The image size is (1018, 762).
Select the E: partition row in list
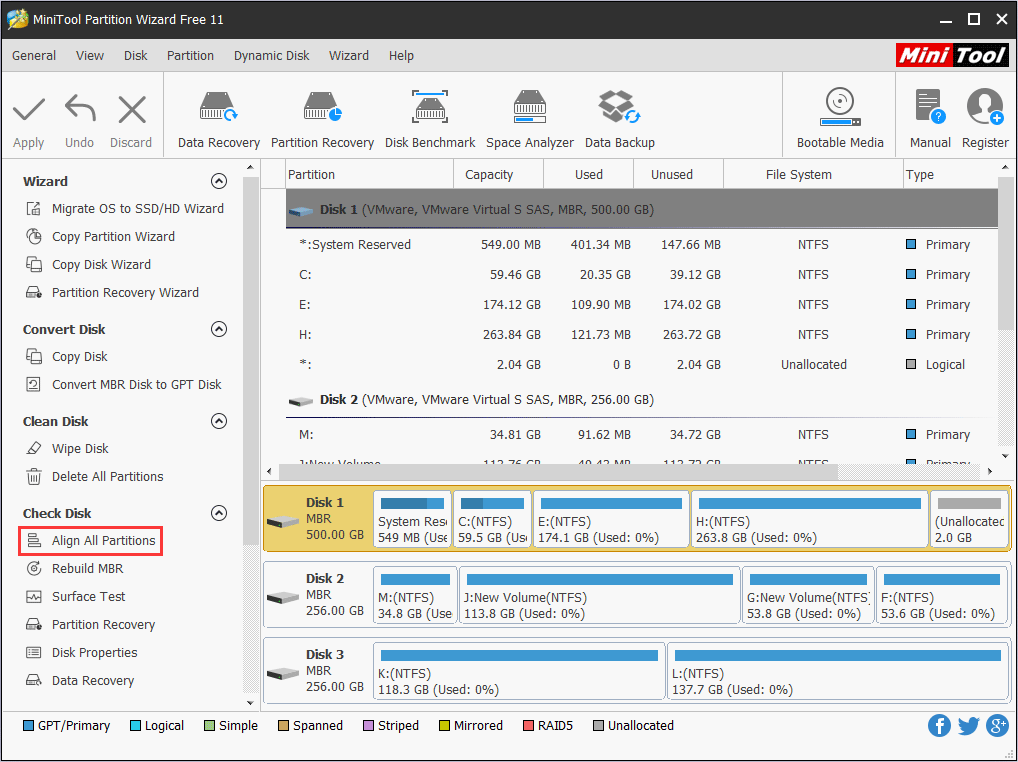641,304
